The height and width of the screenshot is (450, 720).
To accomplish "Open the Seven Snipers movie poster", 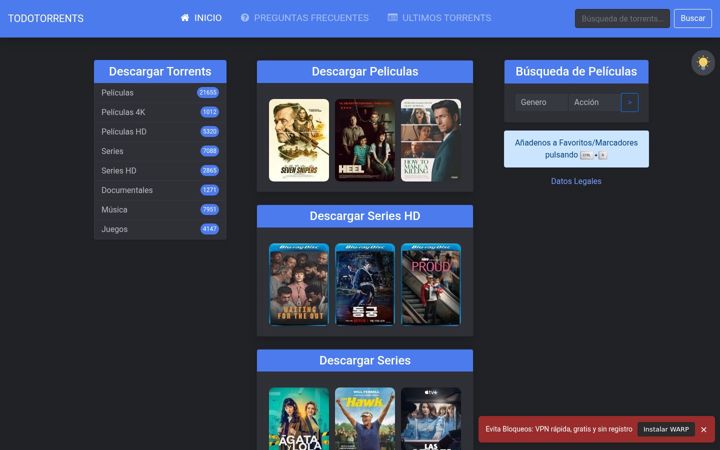I will (299, 140).
